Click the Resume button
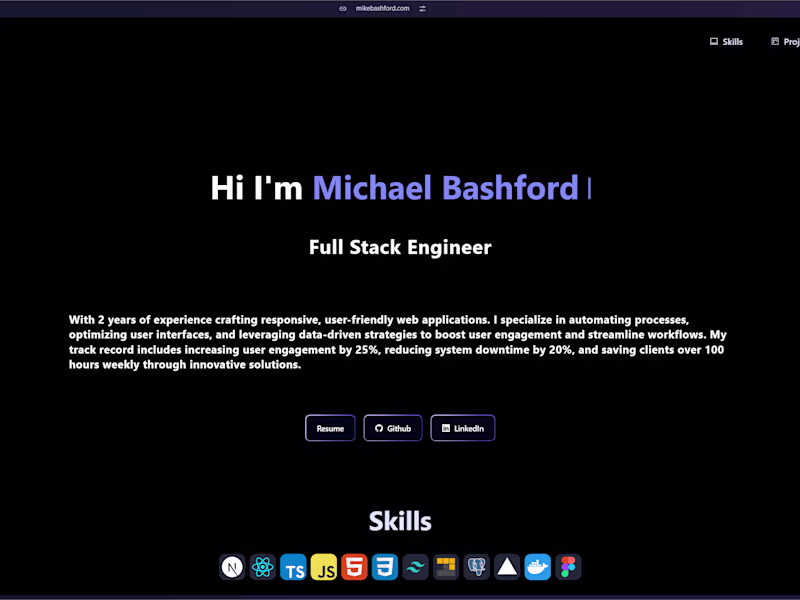Image resolution: width=800 pixels, height=600 pixels. click(330, 428)
